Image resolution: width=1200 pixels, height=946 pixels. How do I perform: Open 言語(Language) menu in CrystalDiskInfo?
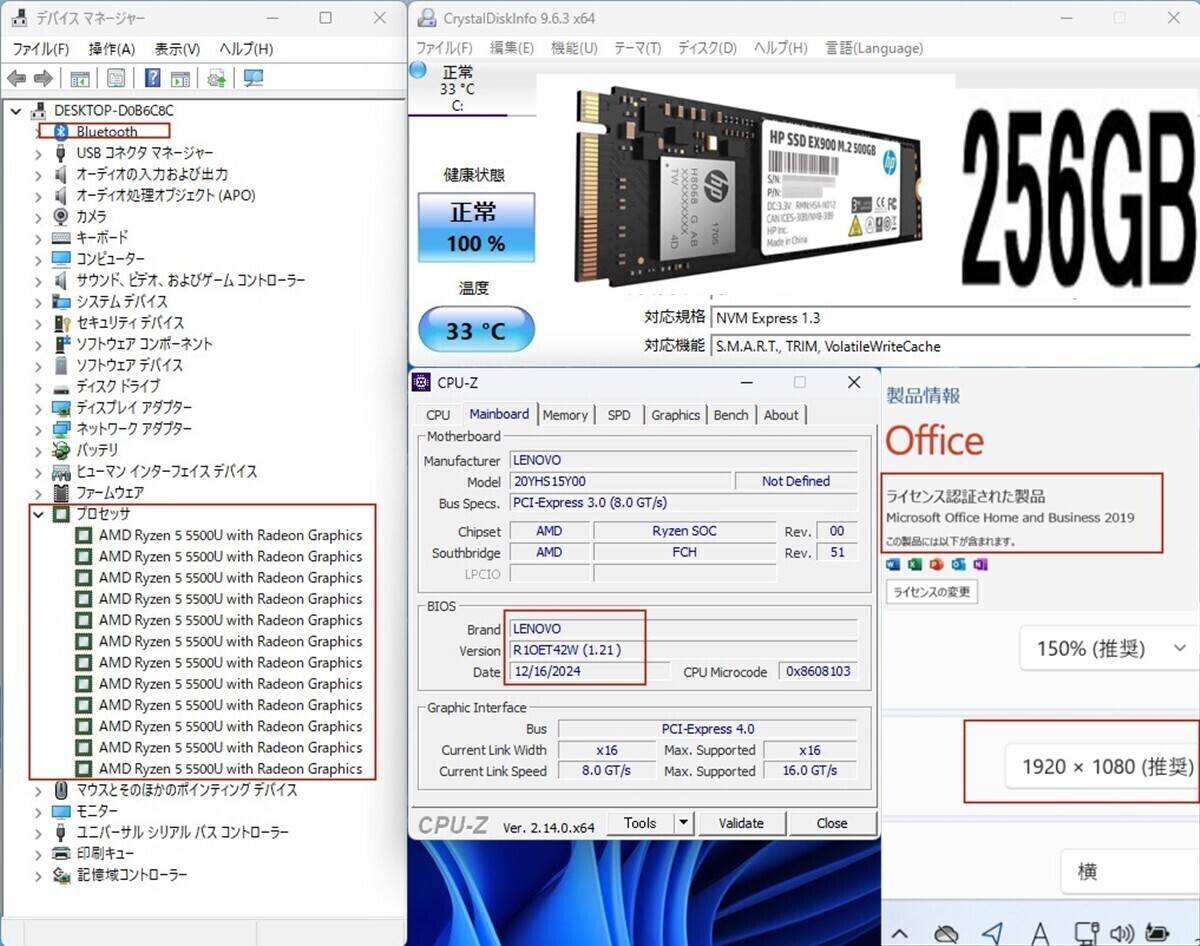pyautogui.click(x=873, y=48)
